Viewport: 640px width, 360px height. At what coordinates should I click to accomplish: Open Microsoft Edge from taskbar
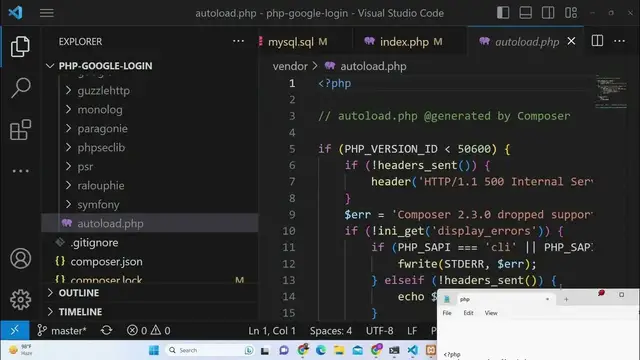click(x=321, y=350)
